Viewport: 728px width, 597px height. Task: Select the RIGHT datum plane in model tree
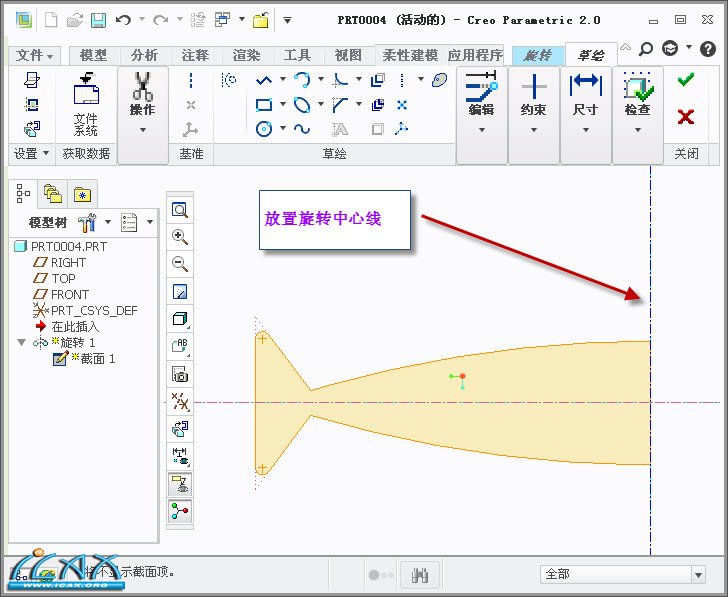click(x=60, y=262)
